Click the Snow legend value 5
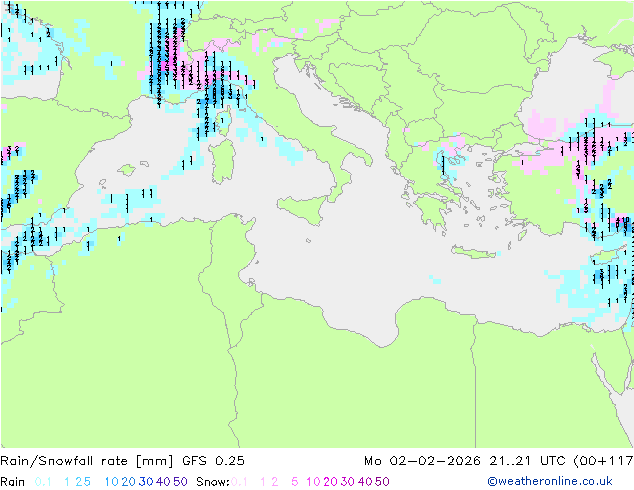Viewport: 634px width, 490px height. tap(295, 482)
